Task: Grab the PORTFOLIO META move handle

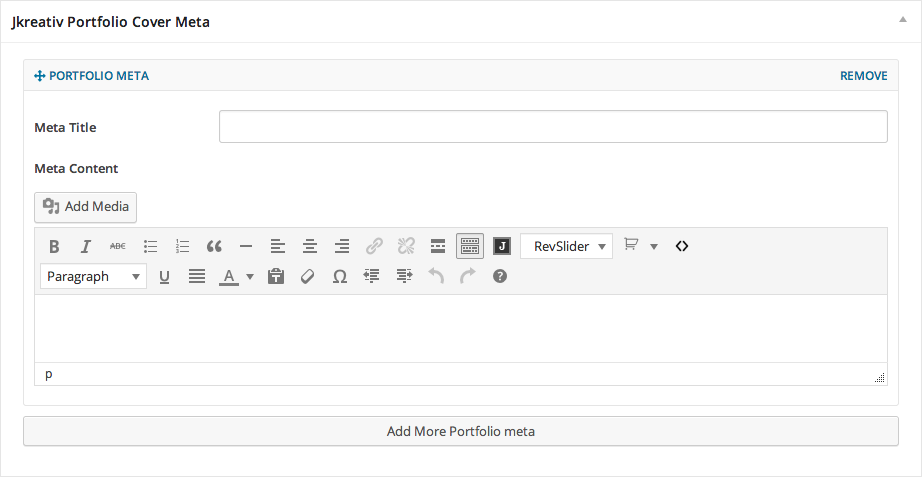Action: (x=39, y=76)
